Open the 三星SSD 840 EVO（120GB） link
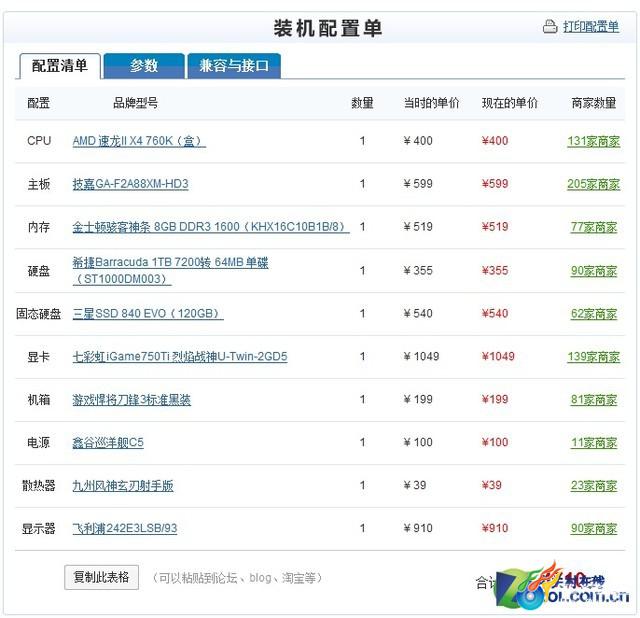This screenshot has height=618, width=640. pyautogui.click(x=148, y=313)
